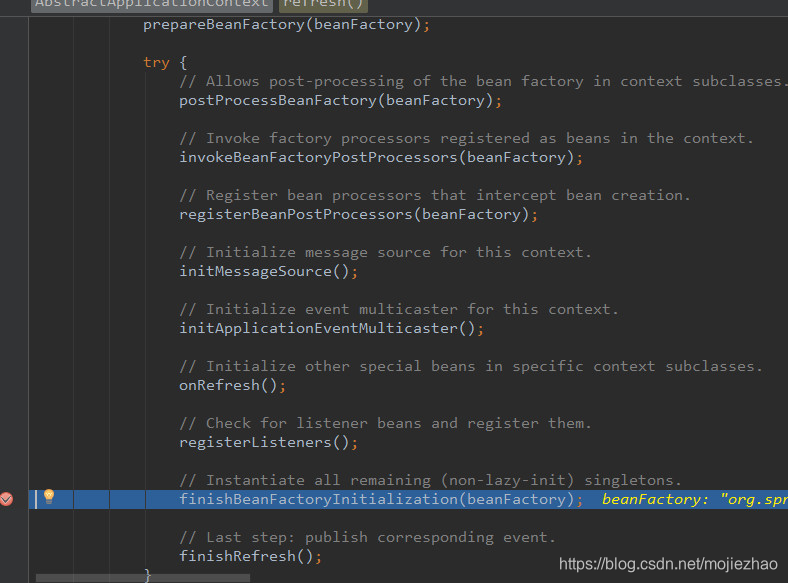Screen dimensions: 788x583
Task: Click the try keyword
Action: 156,62
